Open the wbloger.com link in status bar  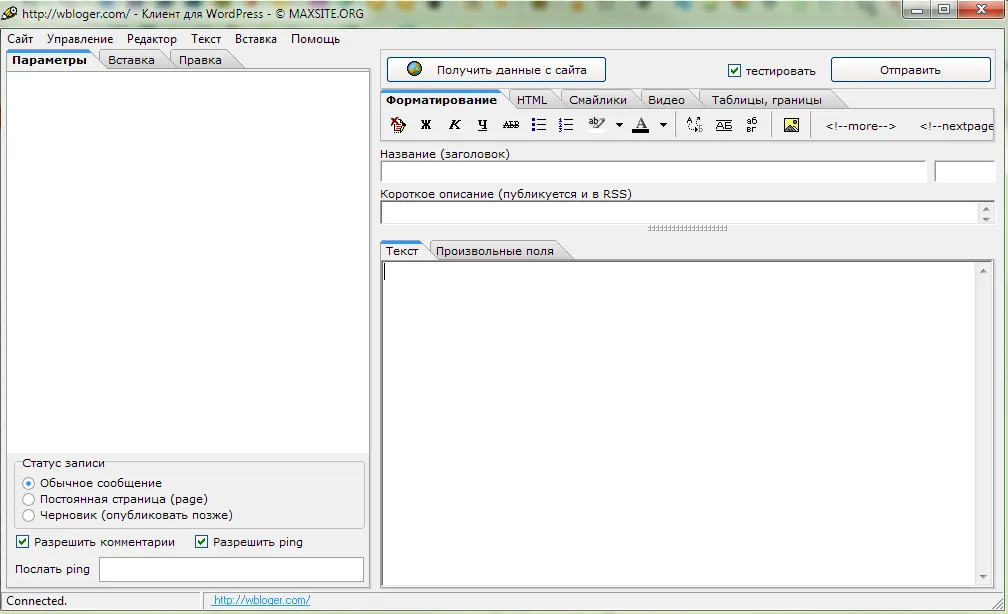262,600
